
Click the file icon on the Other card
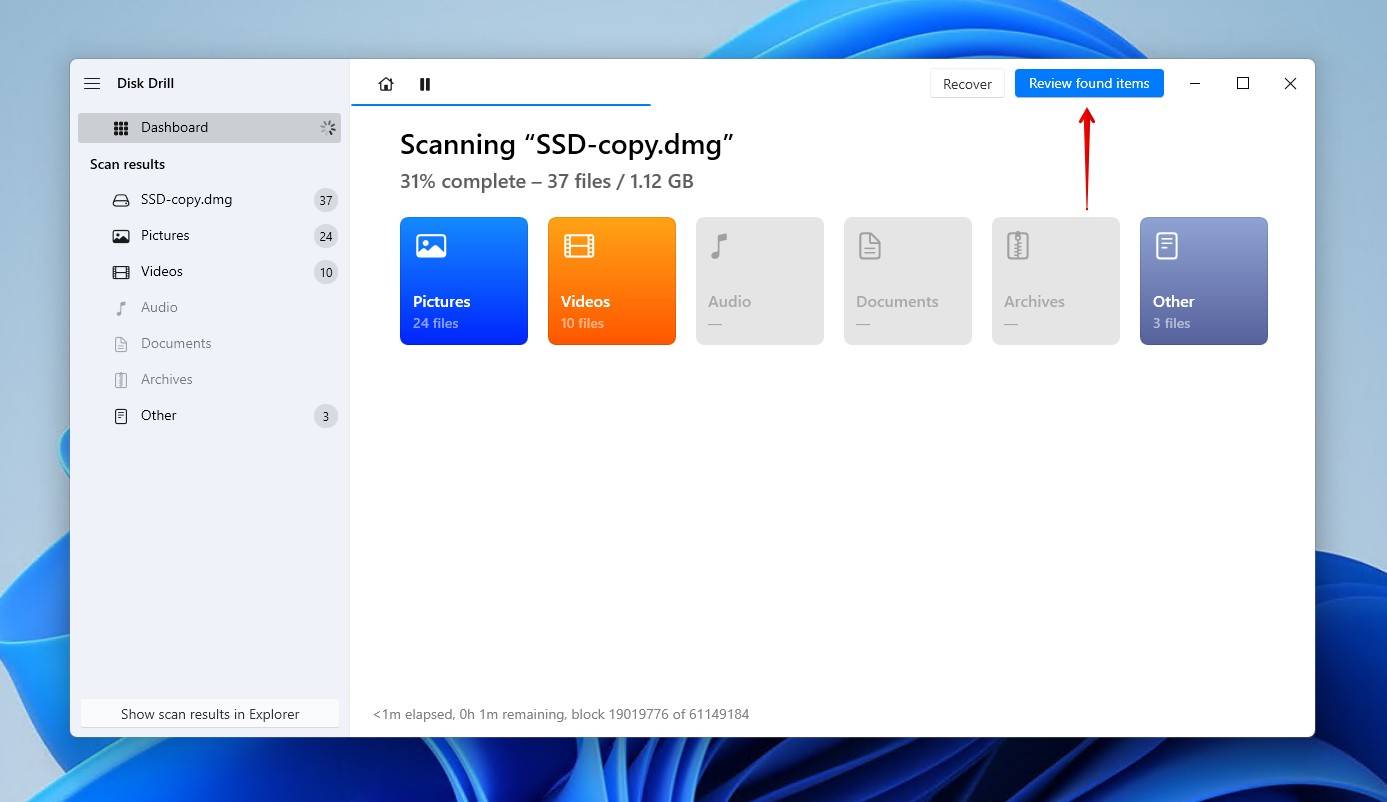[x=1167, y=245]
